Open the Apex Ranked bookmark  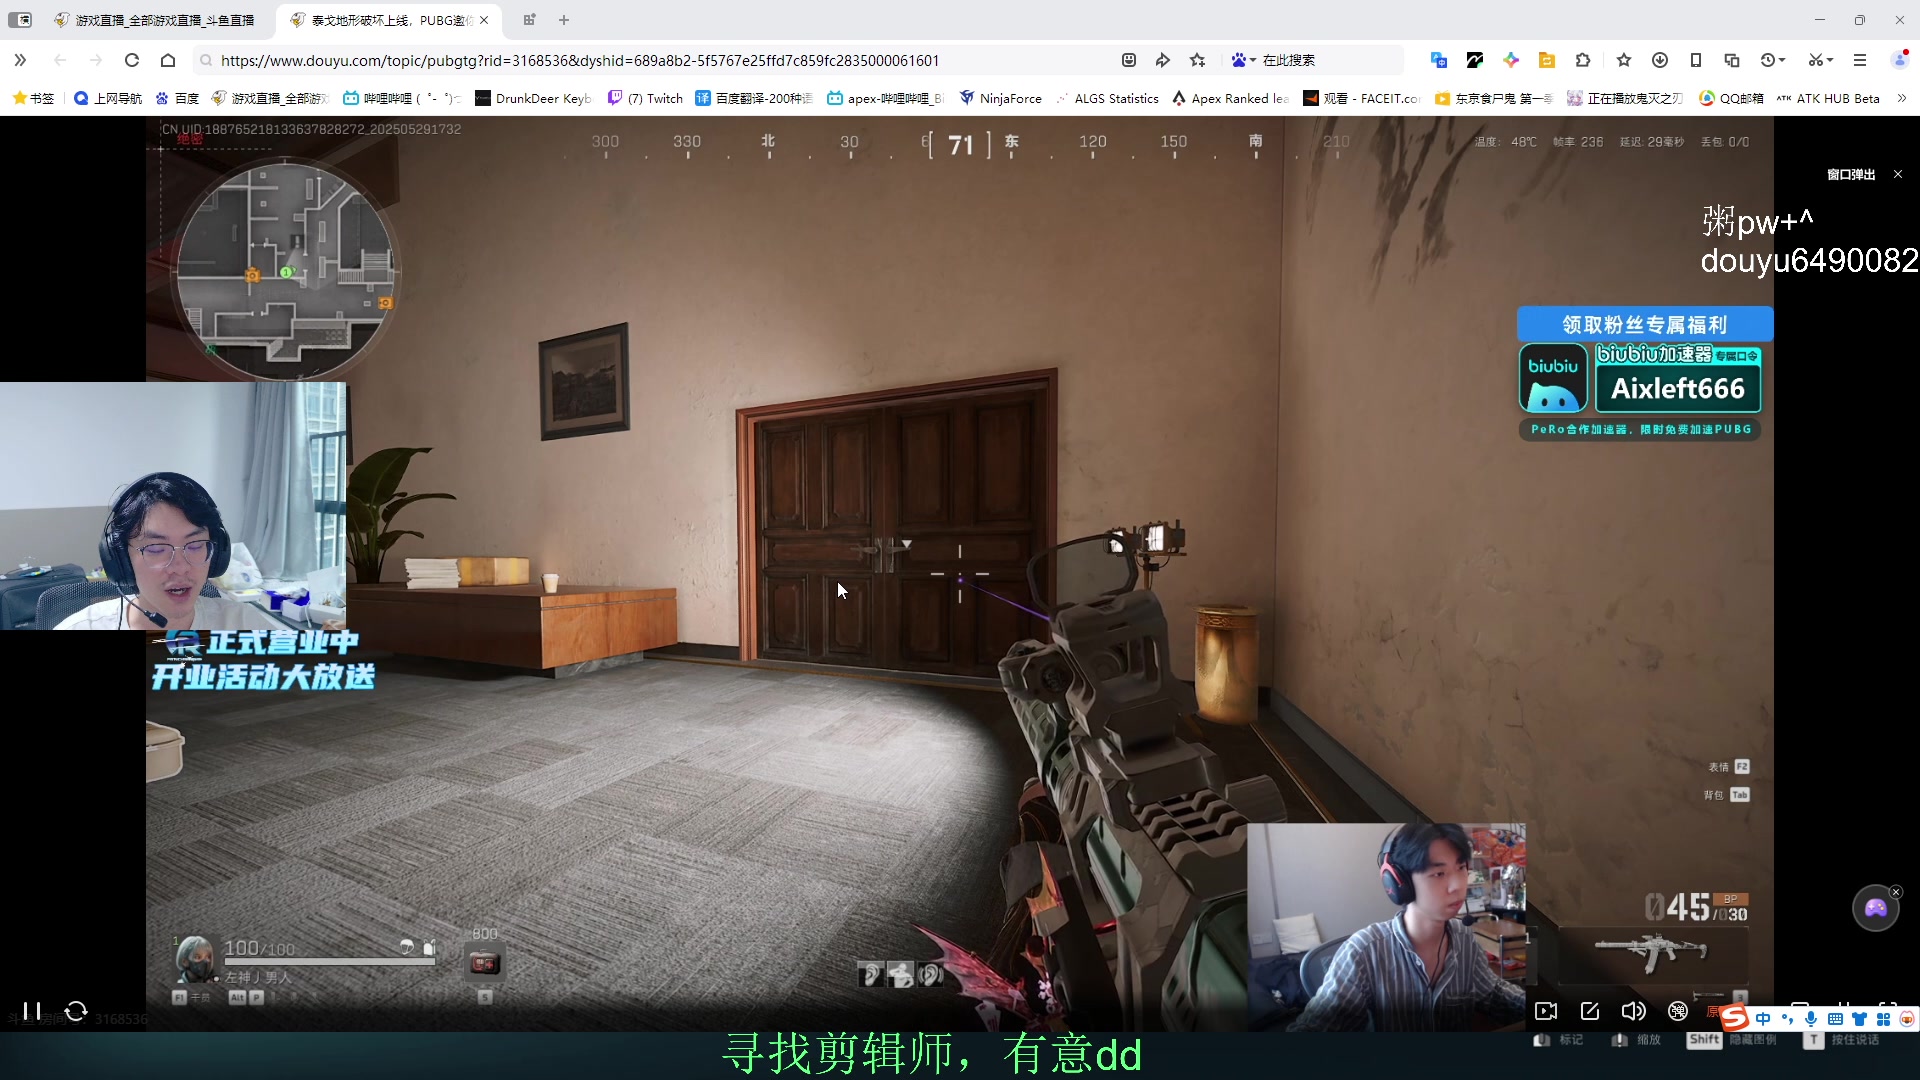pyautogui.click(x=1230, y=98)
